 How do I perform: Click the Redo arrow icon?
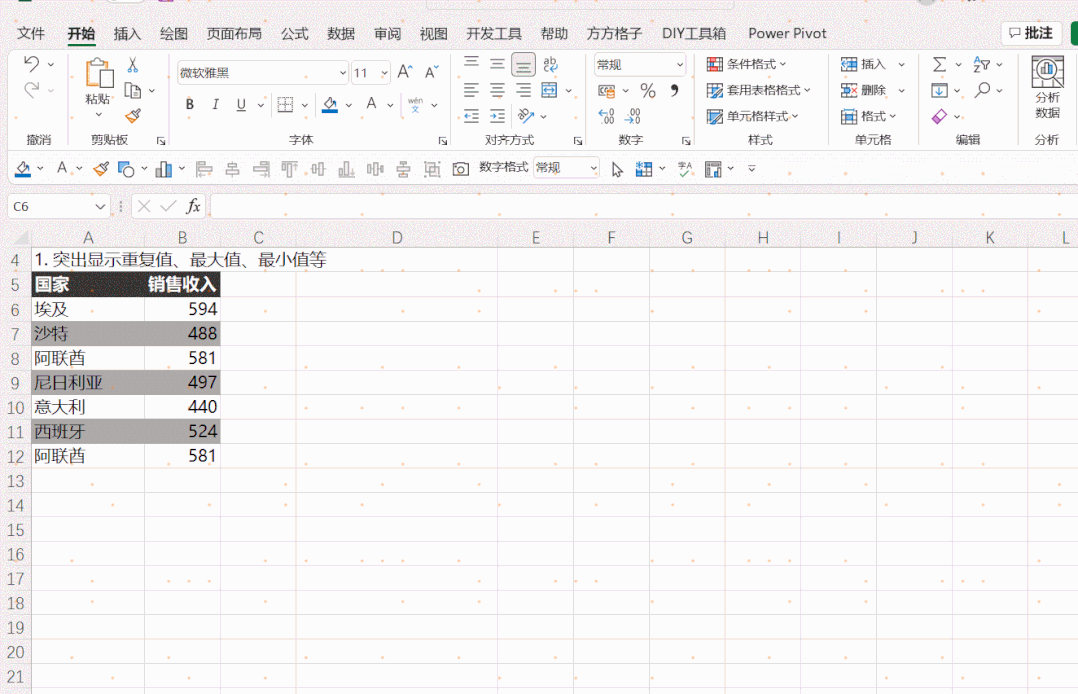click(x=32, y=90)
